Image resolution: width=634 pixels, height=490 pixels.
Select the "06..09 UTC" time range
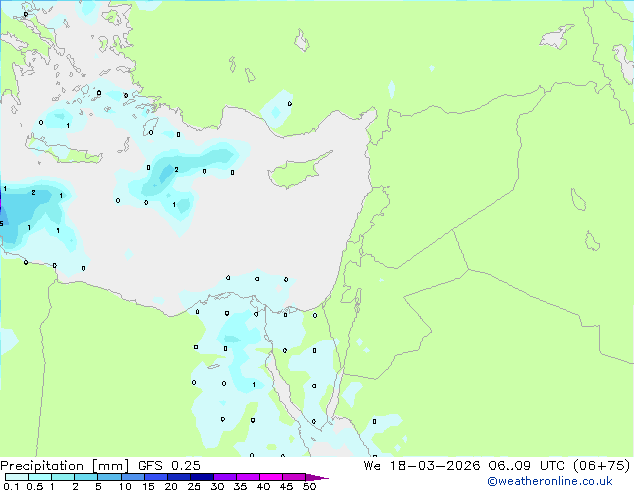point(526,466)
